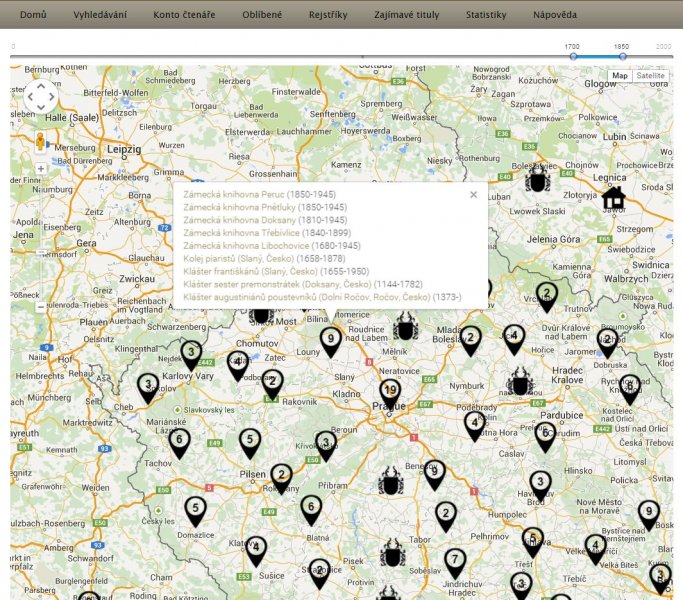This screenshot has width=683, height=600.
Task: Click cluster marker 5 north of Pilsen
Action: pos(250,442)
